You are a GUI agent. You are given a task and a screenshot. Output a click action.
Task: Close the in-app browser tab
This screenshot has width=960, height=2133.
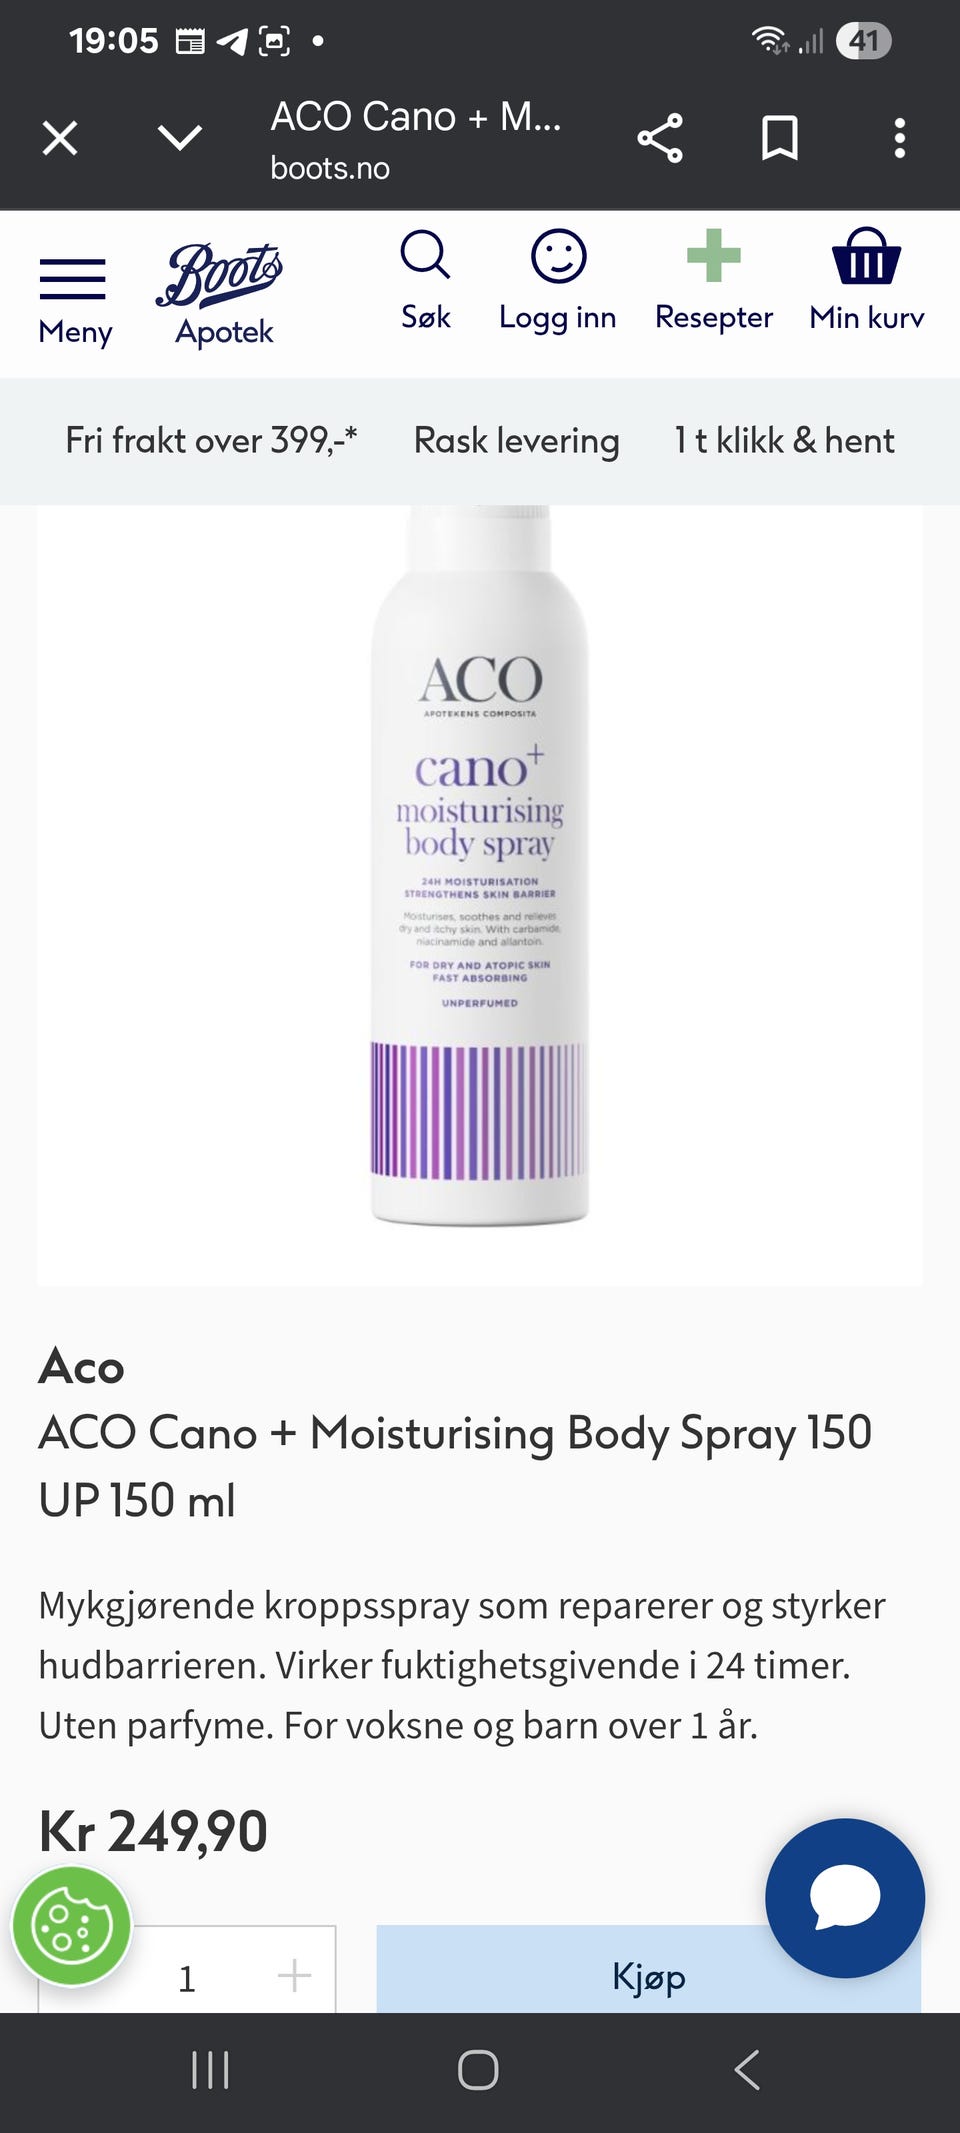pos(60,138)
